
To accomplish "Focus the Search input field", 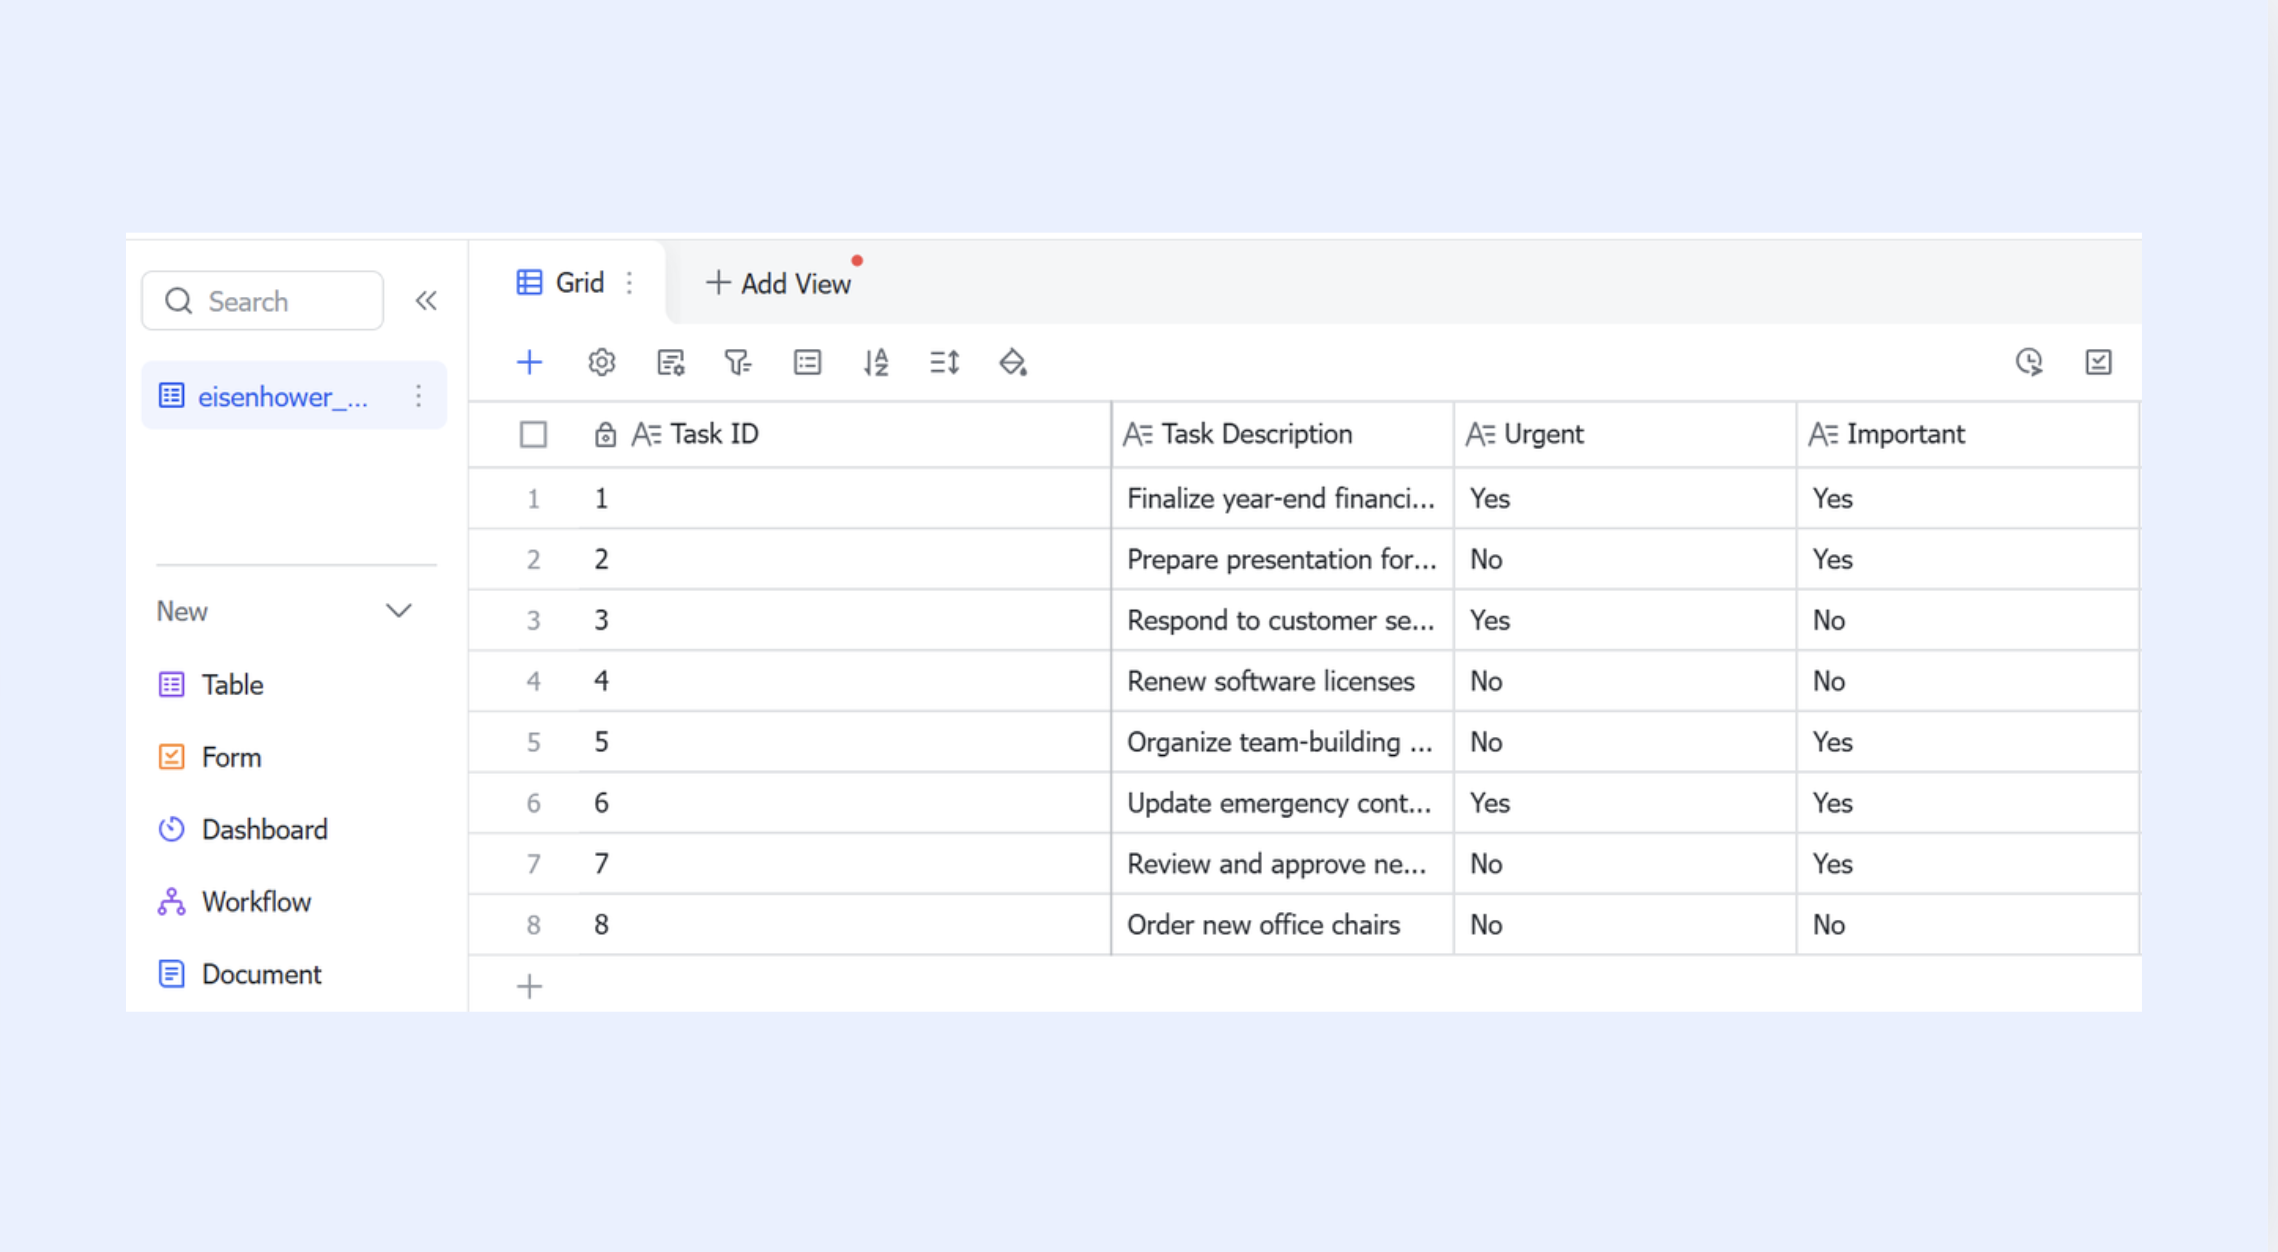I will tap(262, 300).
